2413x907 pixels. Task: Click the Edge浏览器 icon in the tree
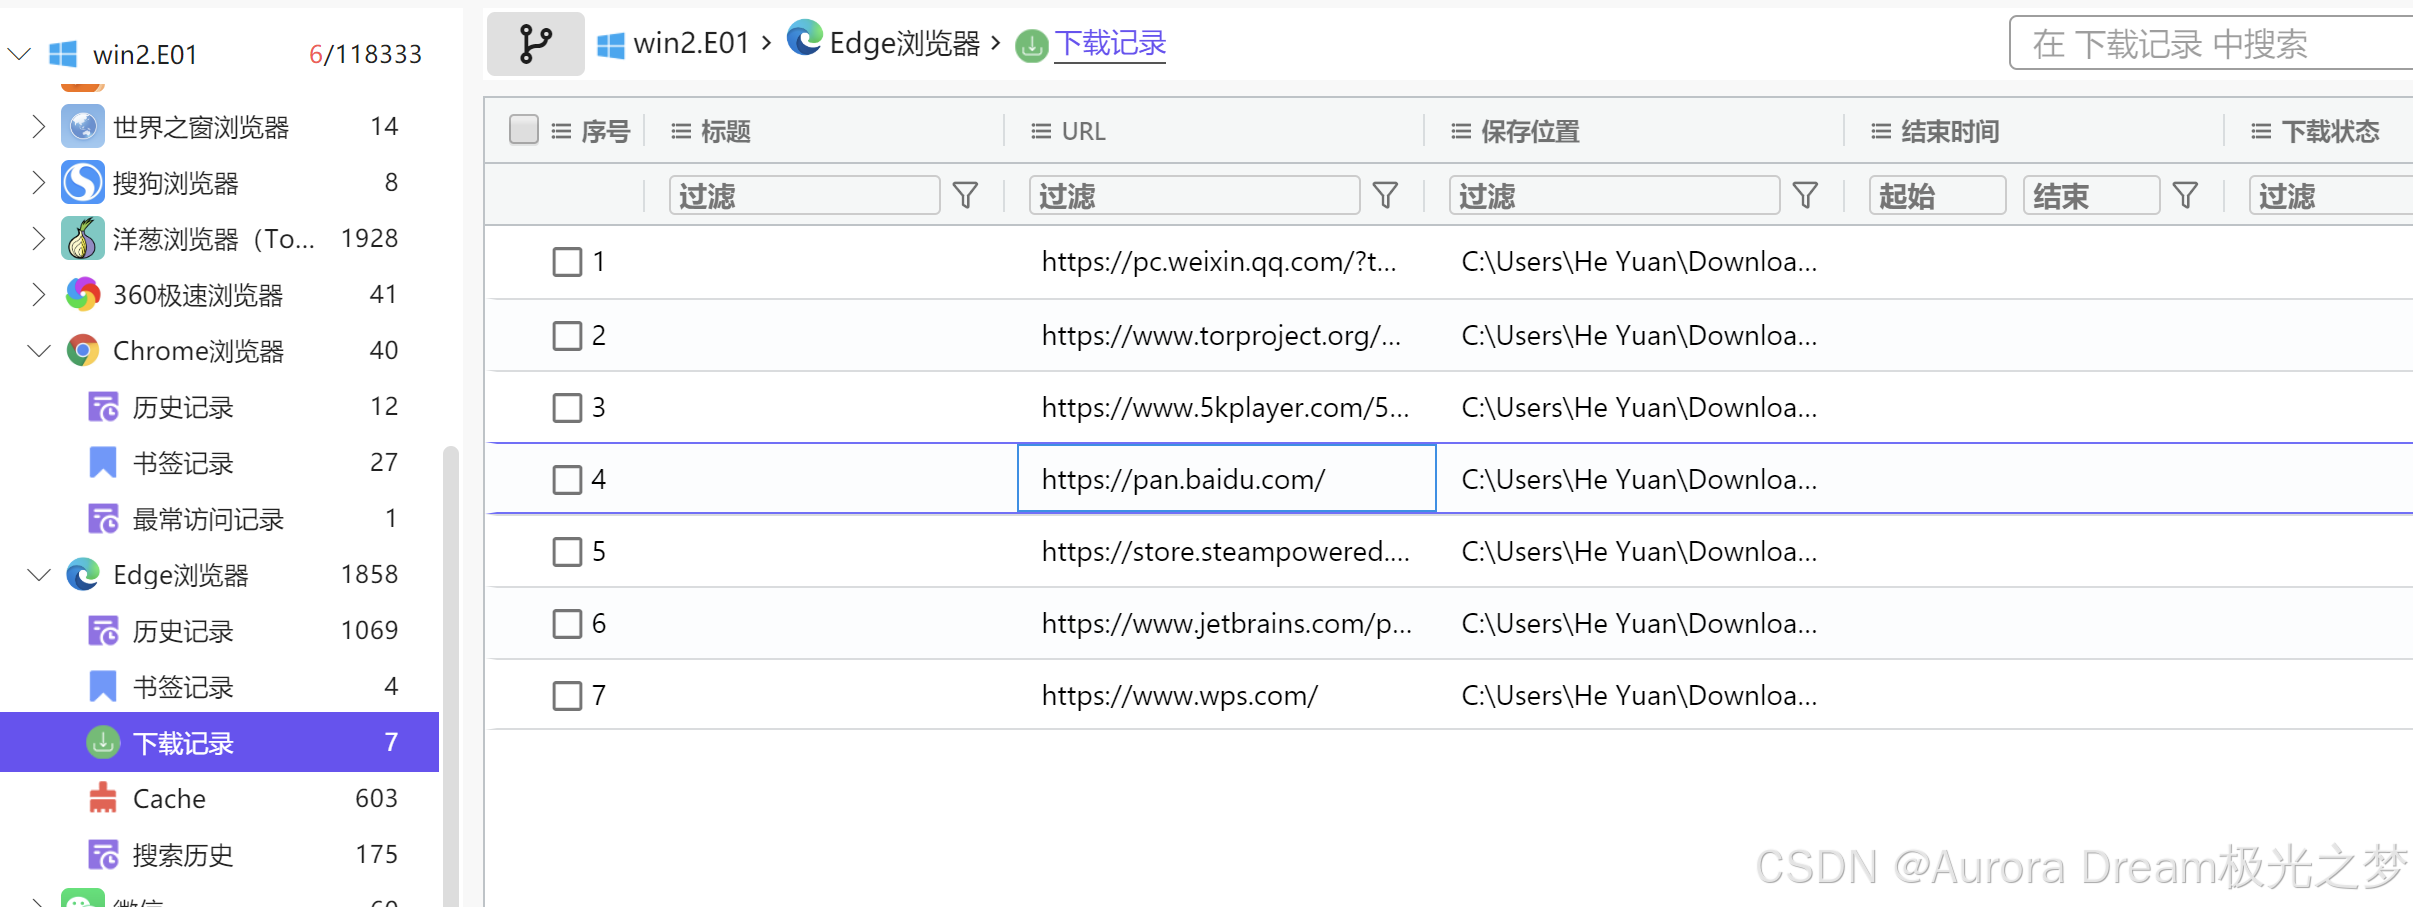(x=83, y=574)
